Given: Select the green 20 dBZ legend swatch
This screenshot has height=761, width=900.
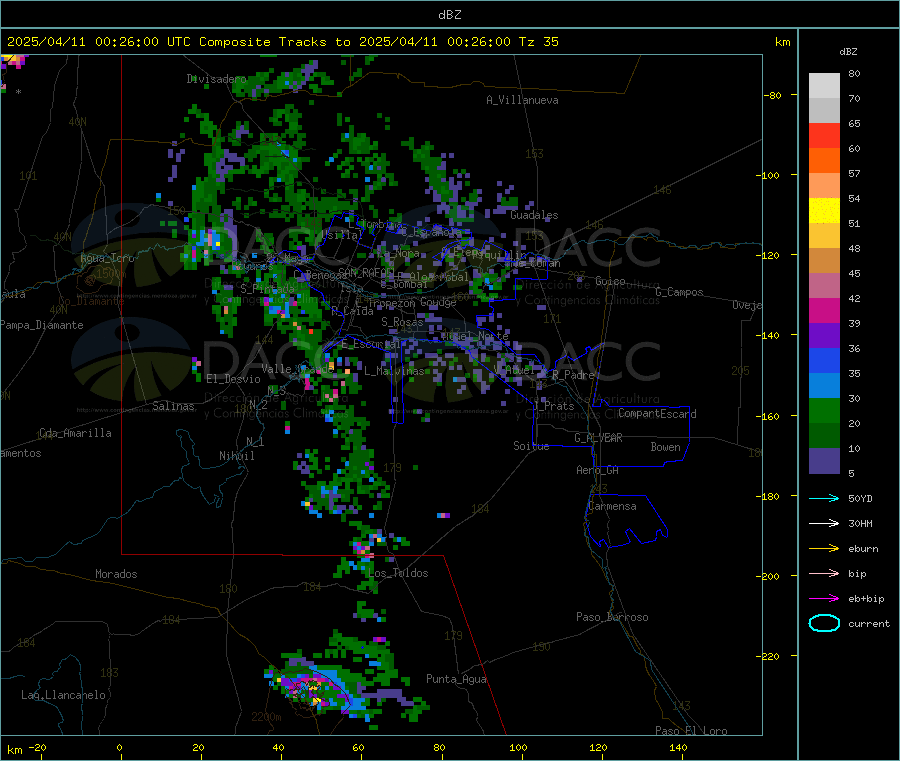Looking at the screenshot, I should 824,411.
